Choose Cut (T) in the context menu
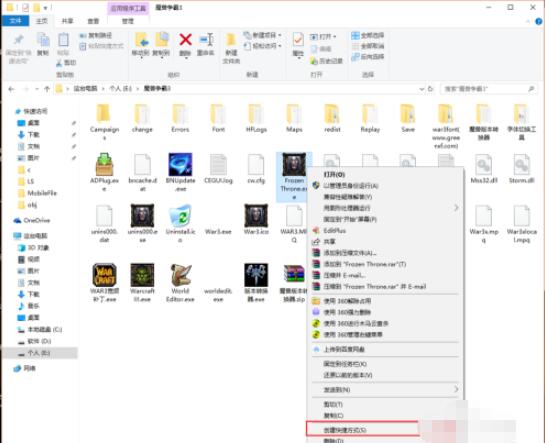Image resolution: width=545 pixels, height=443 pixels. pos(333,404)
